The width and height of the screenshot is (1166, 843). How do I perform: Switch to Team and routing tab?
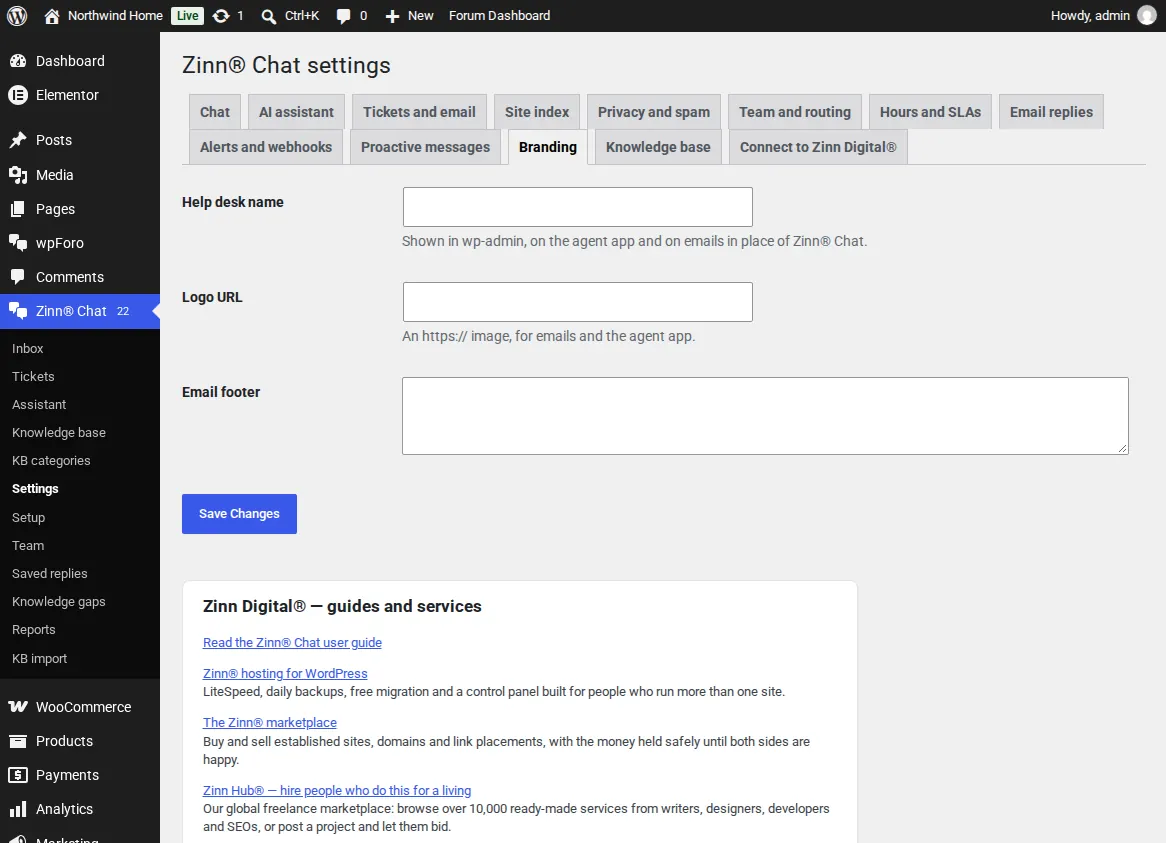[x=795, y=112]
